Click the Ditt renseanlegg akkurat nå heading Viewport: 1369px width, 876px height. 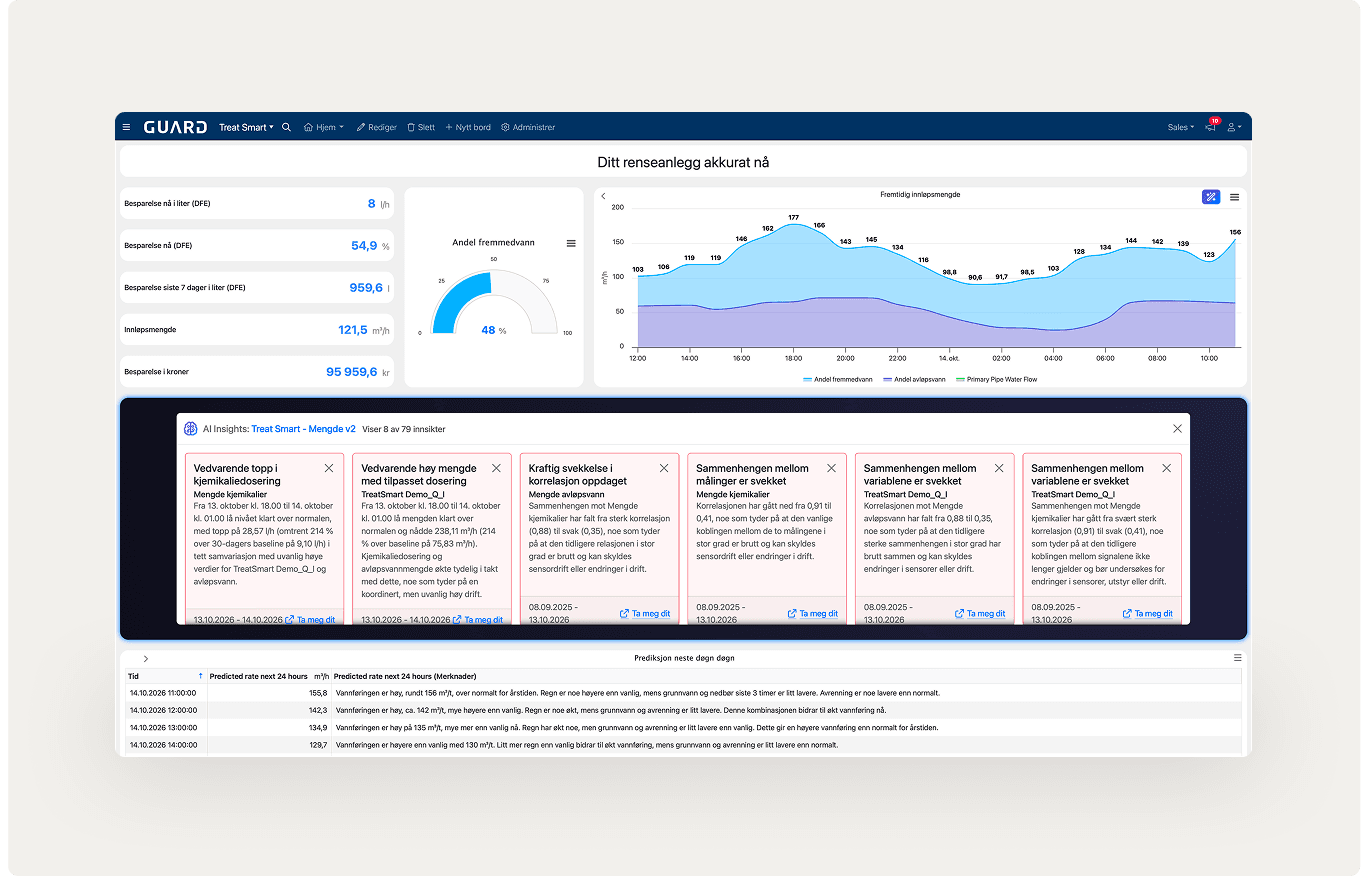click(683, 162)
